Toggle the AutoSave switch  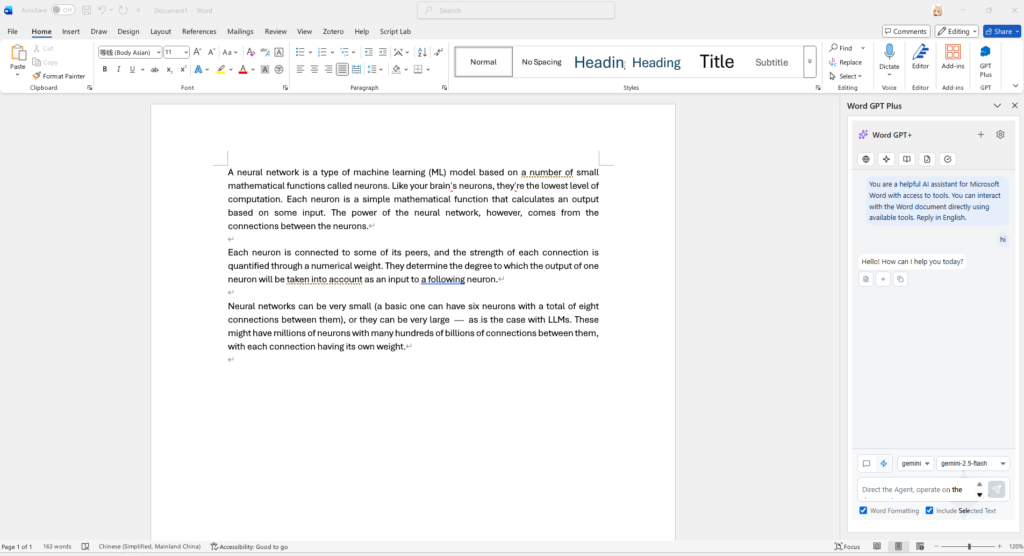(62, 10)
